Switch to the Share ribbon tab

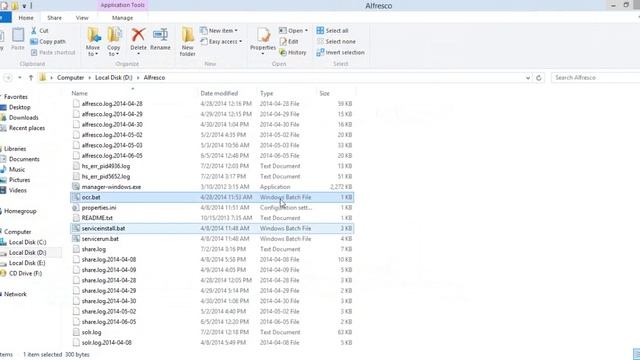(54, 18)
